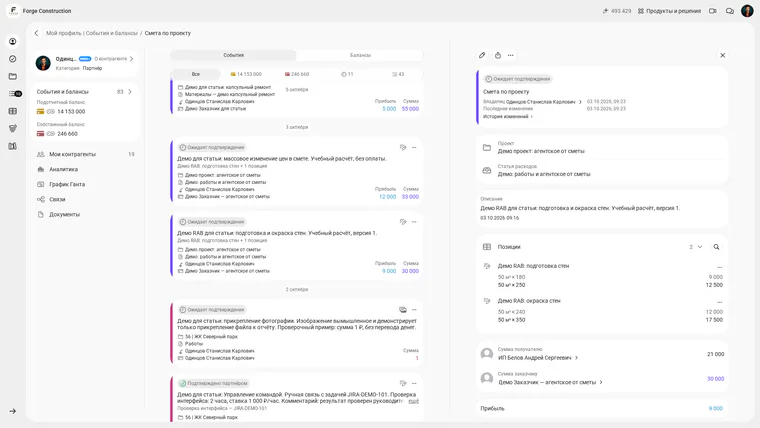Open the folder icon in left sidebar
The height and width of the screenshot is (428, 760).
(x=13, y=76)
